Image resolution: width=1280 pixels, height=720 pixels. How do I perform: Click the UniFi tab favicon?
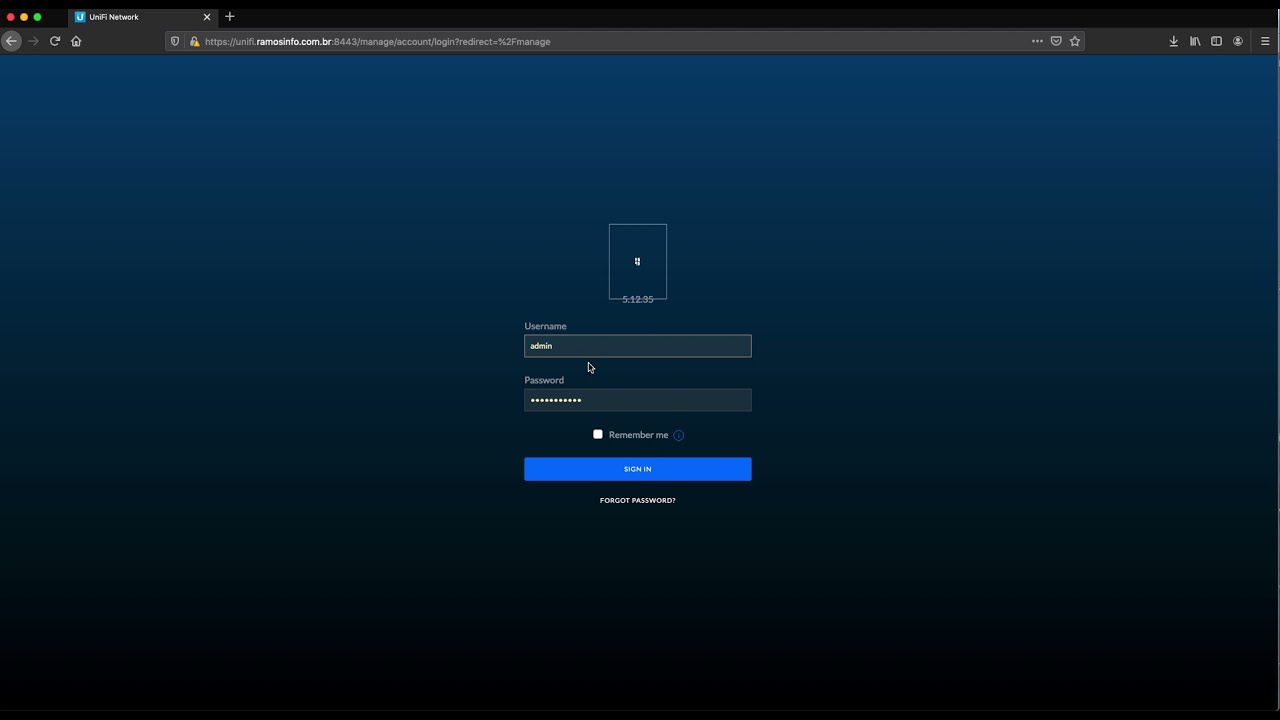[80, 17]
